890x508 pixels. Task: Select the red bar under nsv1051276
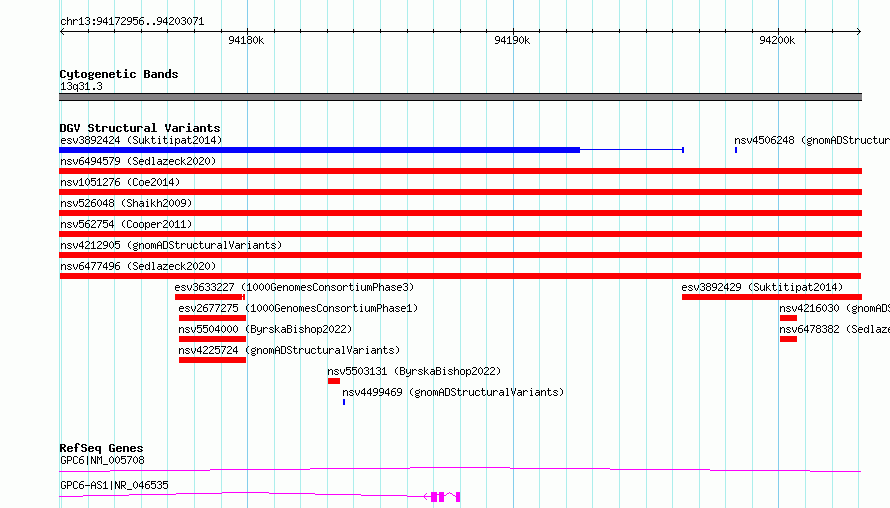pyautogui.click(x=460, y=192)
